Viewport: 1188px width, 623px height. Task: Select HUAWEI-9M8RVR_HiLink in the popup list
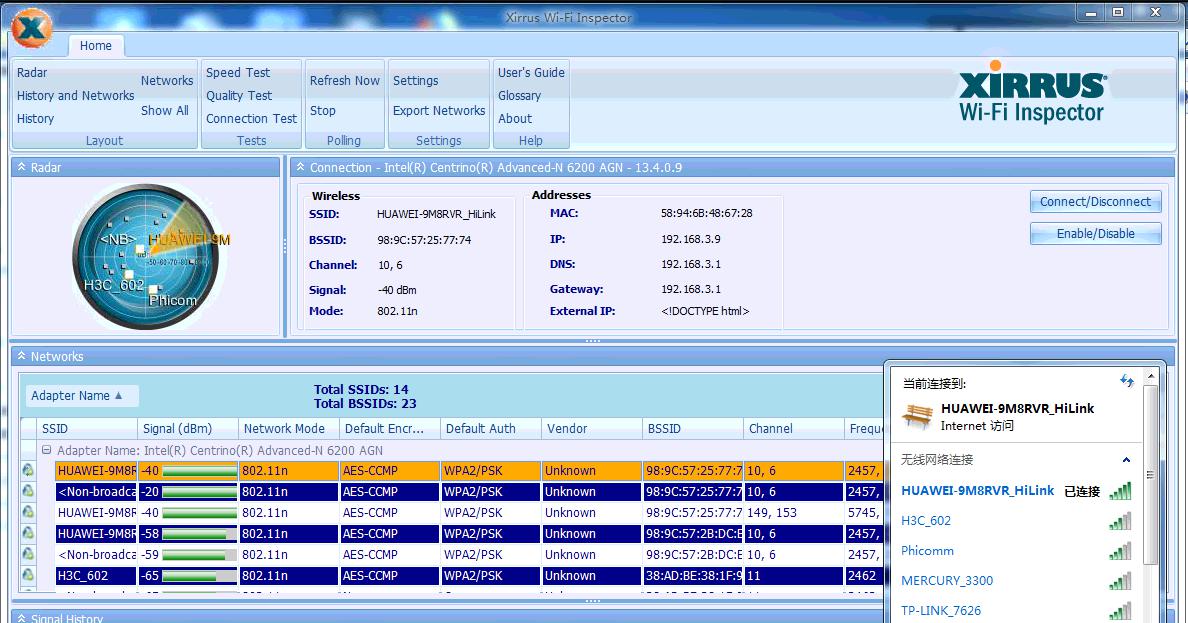pos(977,490)
